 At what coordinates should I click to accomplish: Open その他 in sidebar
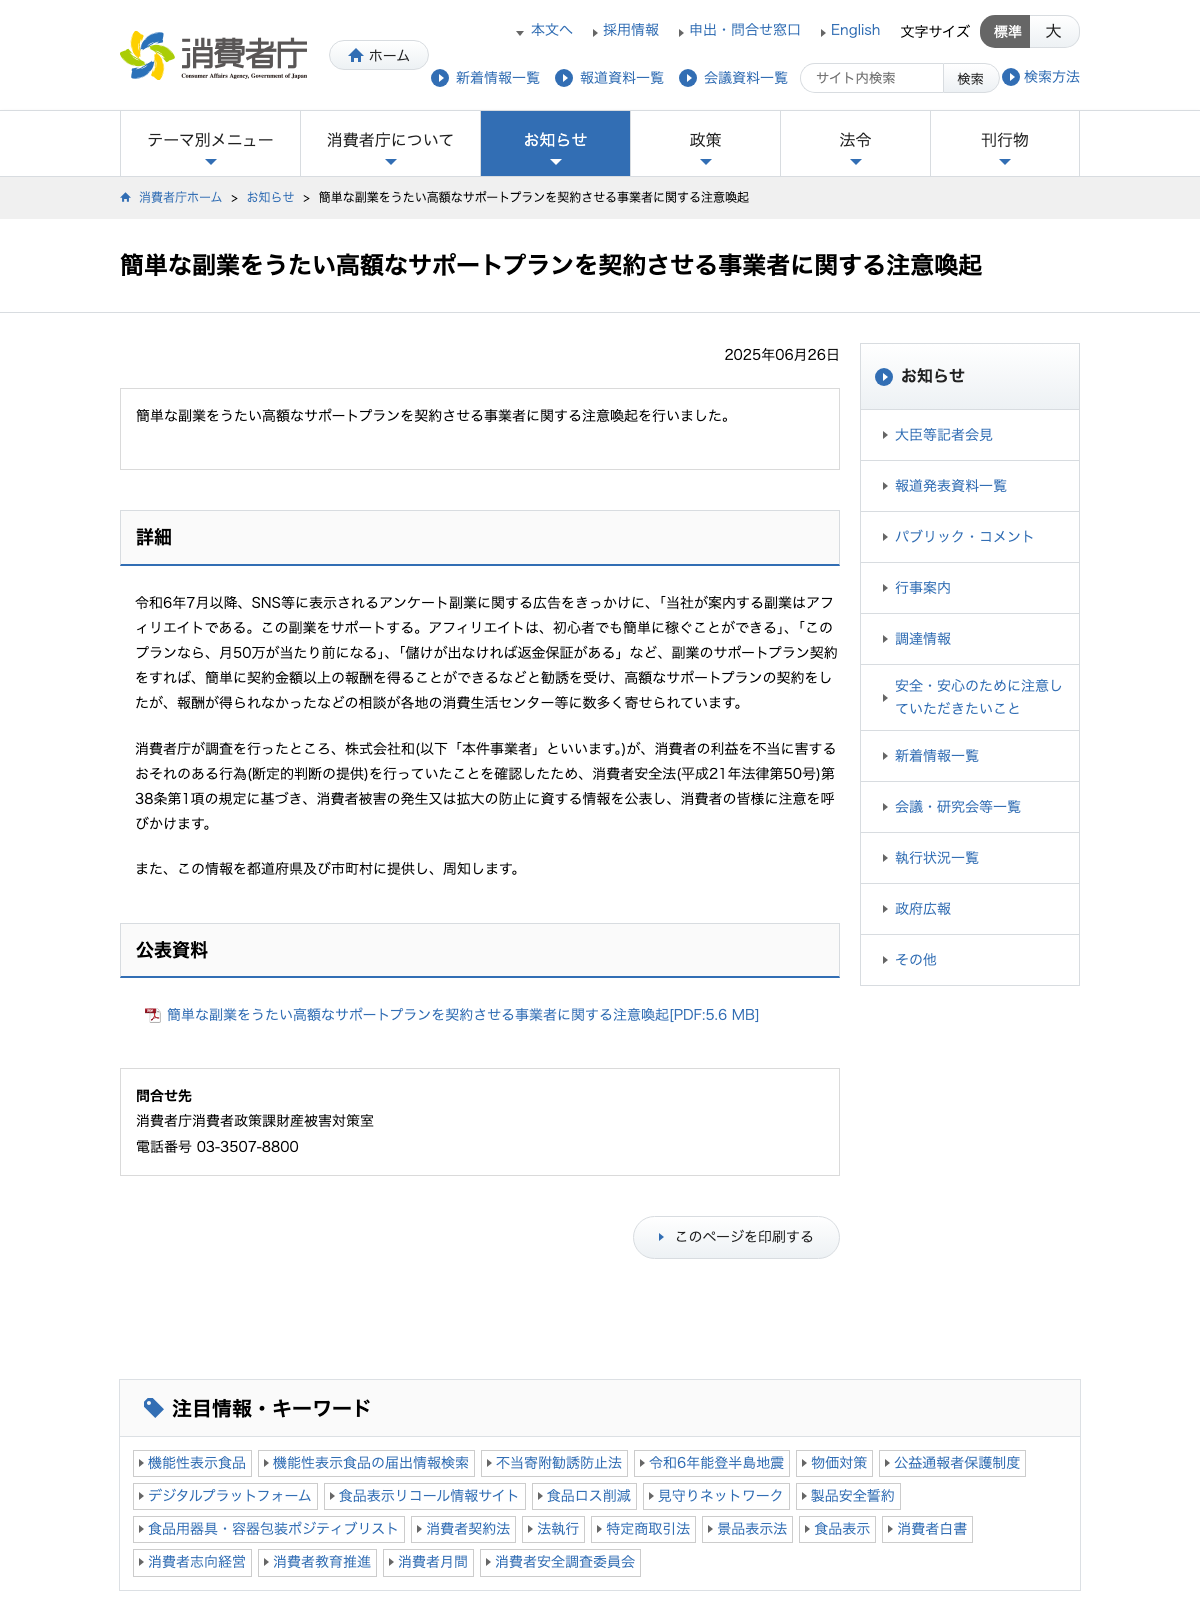[x=915, y=960]
